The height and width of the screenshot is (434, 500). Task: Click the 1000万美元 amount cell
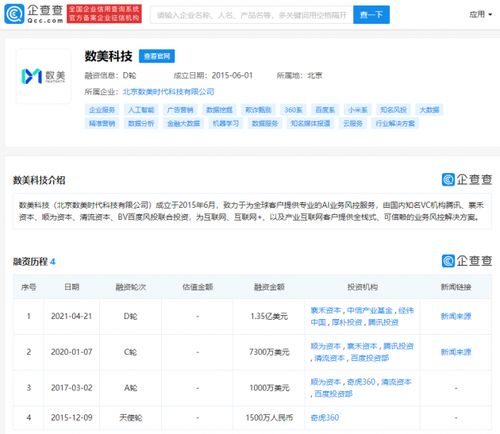tap(269, 388)
